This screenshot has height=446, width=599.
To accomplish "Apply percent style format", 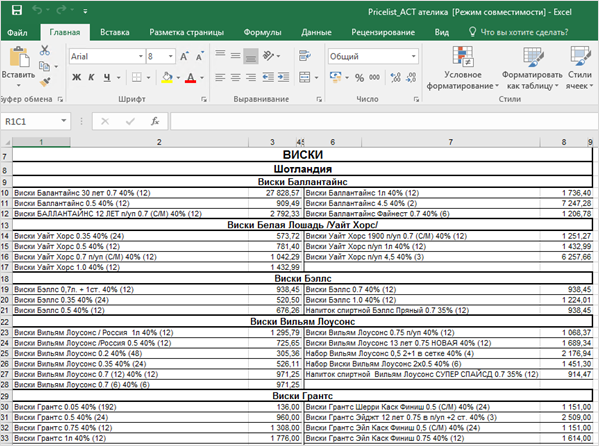I will pos(359,78).
